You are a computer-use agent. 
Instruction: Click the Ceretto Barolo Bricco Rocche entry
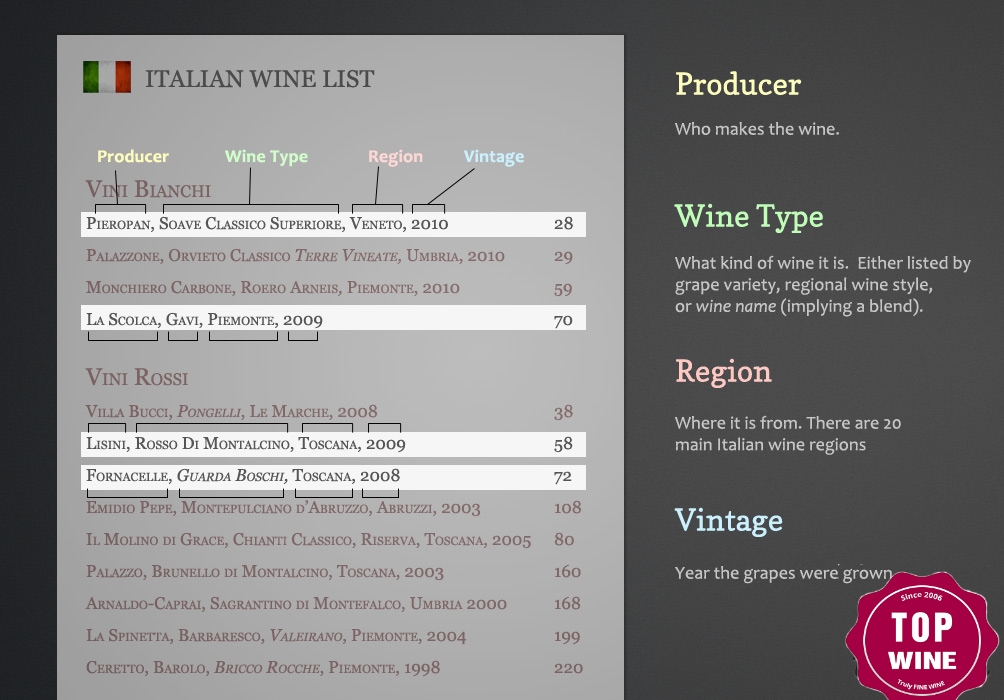pyautogui.click(x=263, y=668)
